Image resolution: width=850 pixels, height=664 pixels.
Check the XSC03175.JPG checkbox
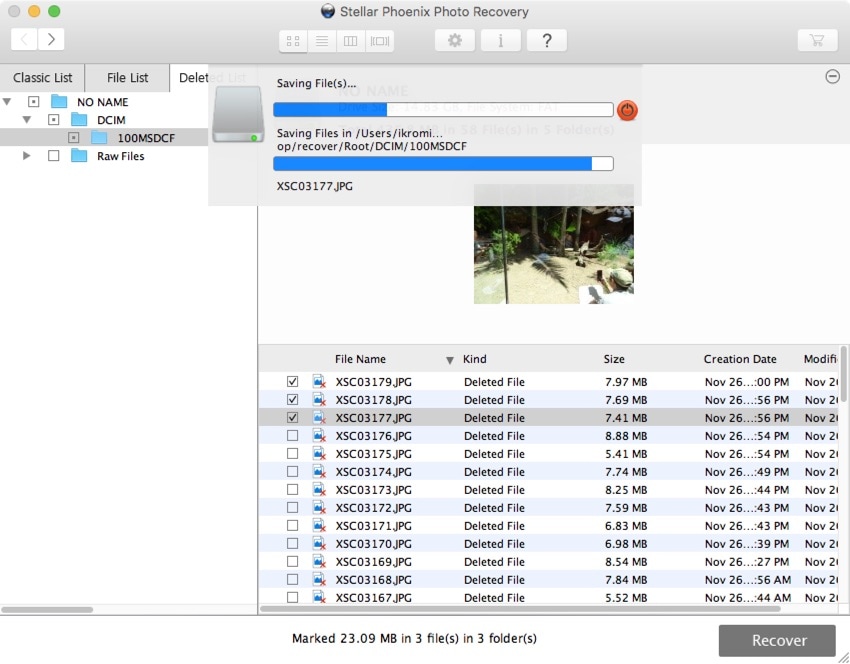[292, 453]
